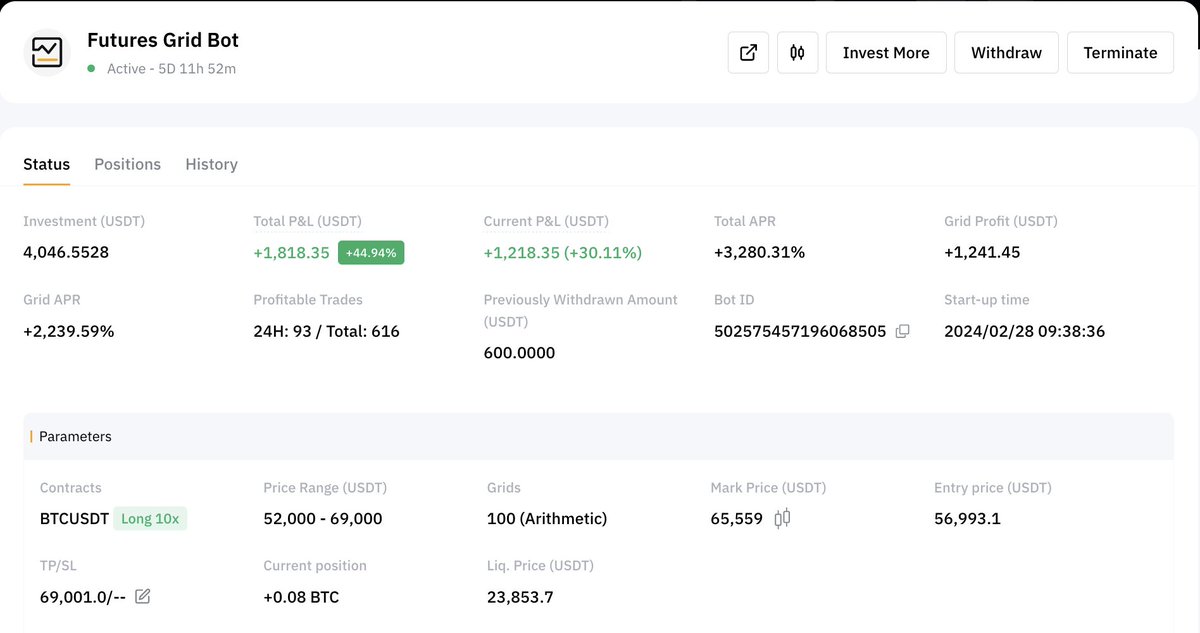Click the share/export icon in the header
Image resolution: width=1200 pixels, height=633 pixels.
click(x=748, y=52)
